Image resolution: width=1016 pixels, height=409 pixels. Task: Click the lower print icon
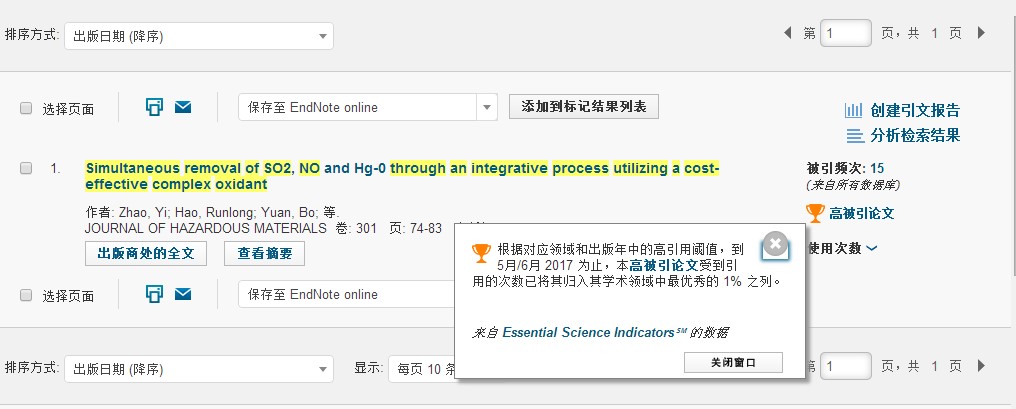pos(154,294)
